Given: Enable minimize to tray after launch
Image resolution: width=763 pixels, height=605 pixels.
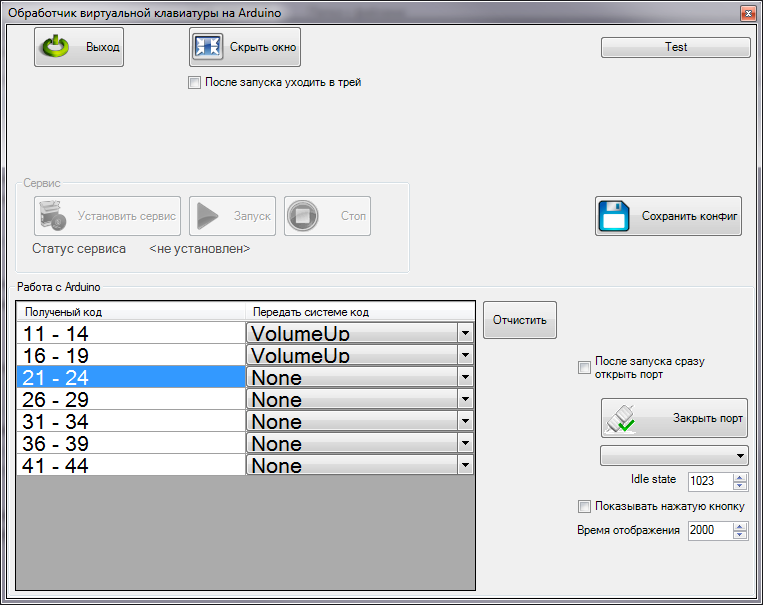Looking at the screenshot, I should tap(195, 83).
